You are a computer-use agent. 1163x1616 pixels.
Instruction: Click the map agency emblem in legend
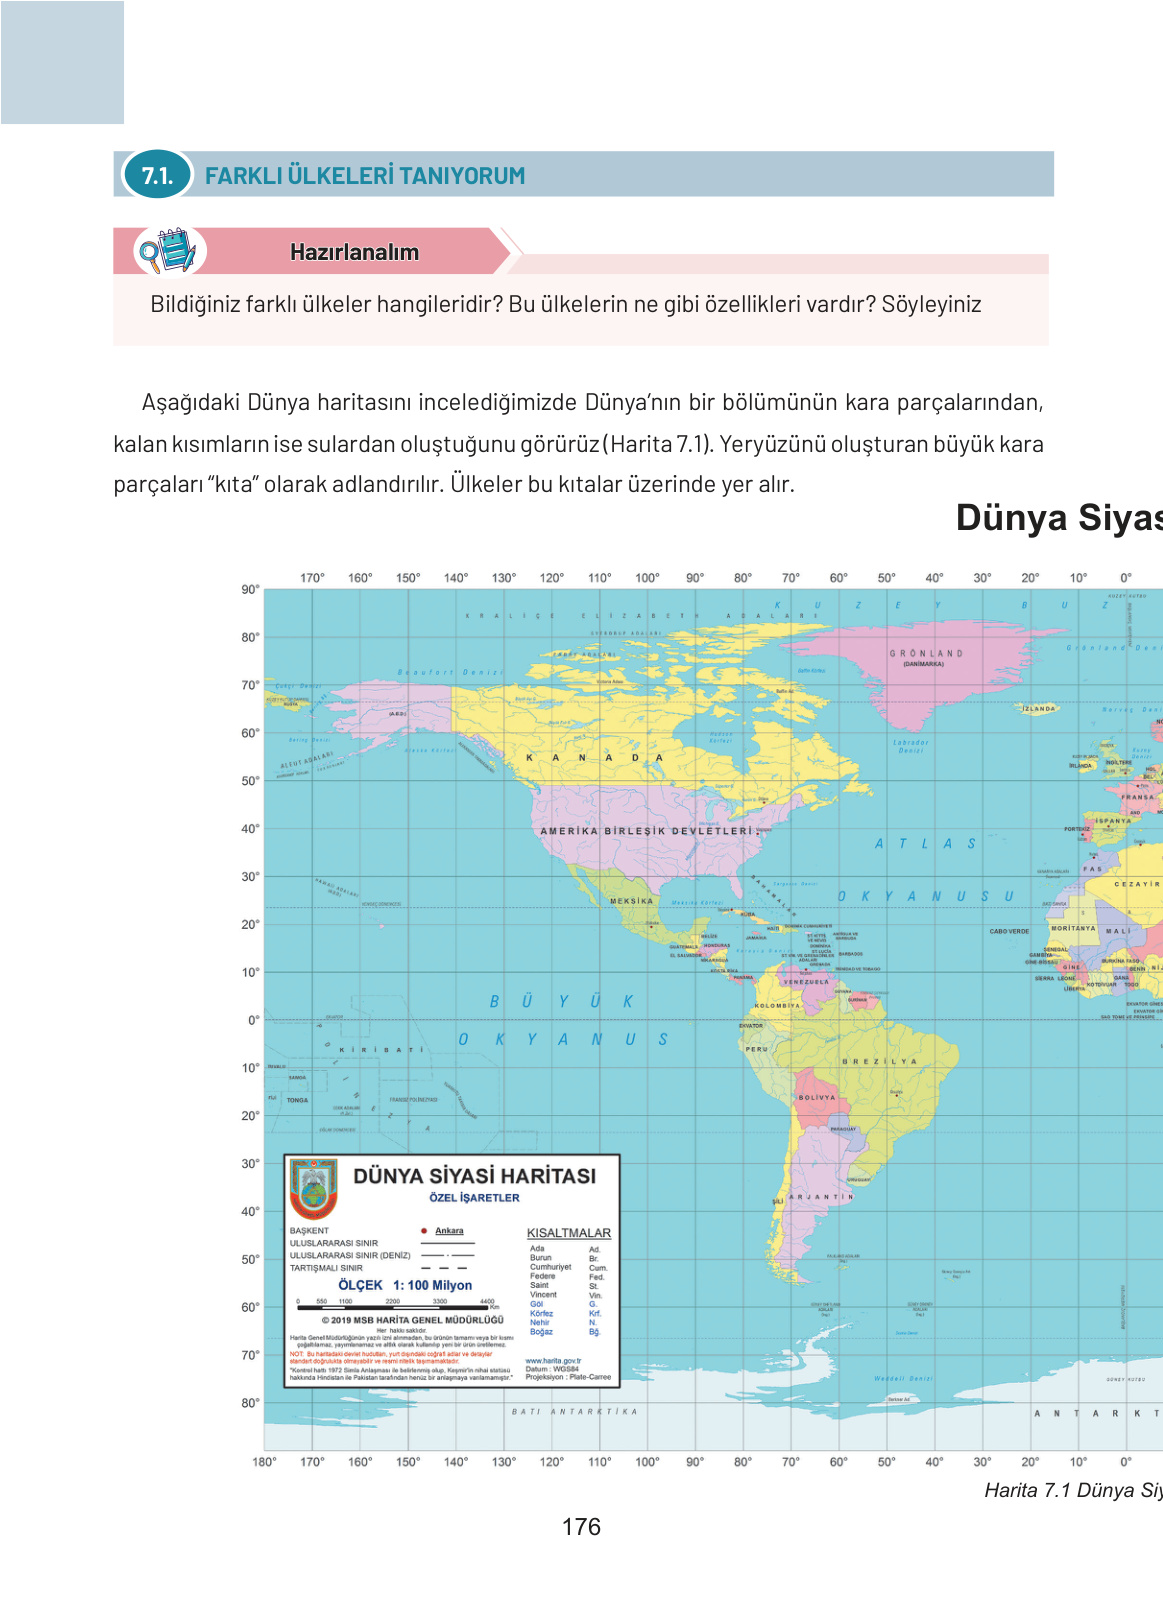[x=314, y=1188]
